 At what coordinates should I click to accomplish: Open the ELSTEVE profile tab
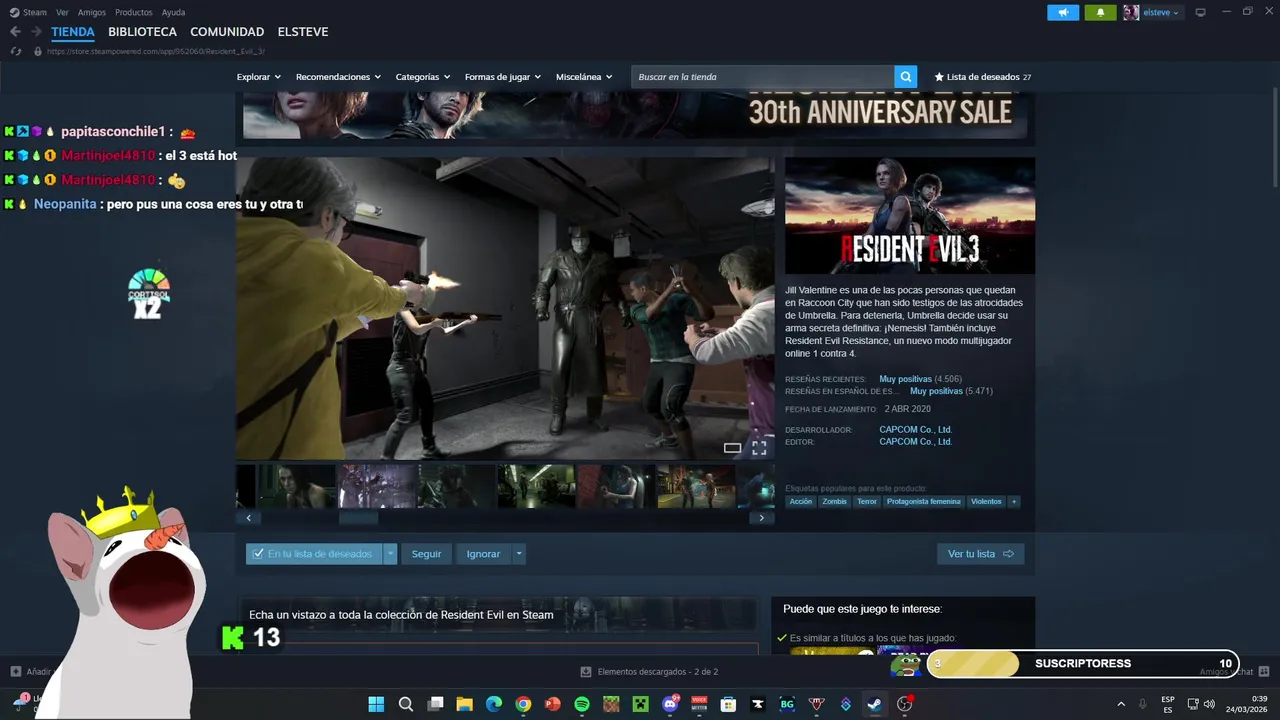[x=302, y=32]
